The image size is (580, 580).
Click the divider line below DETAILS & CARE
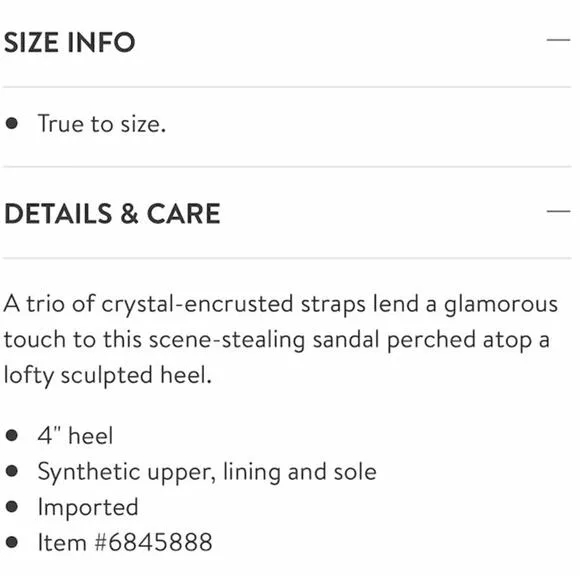point(287,258)
